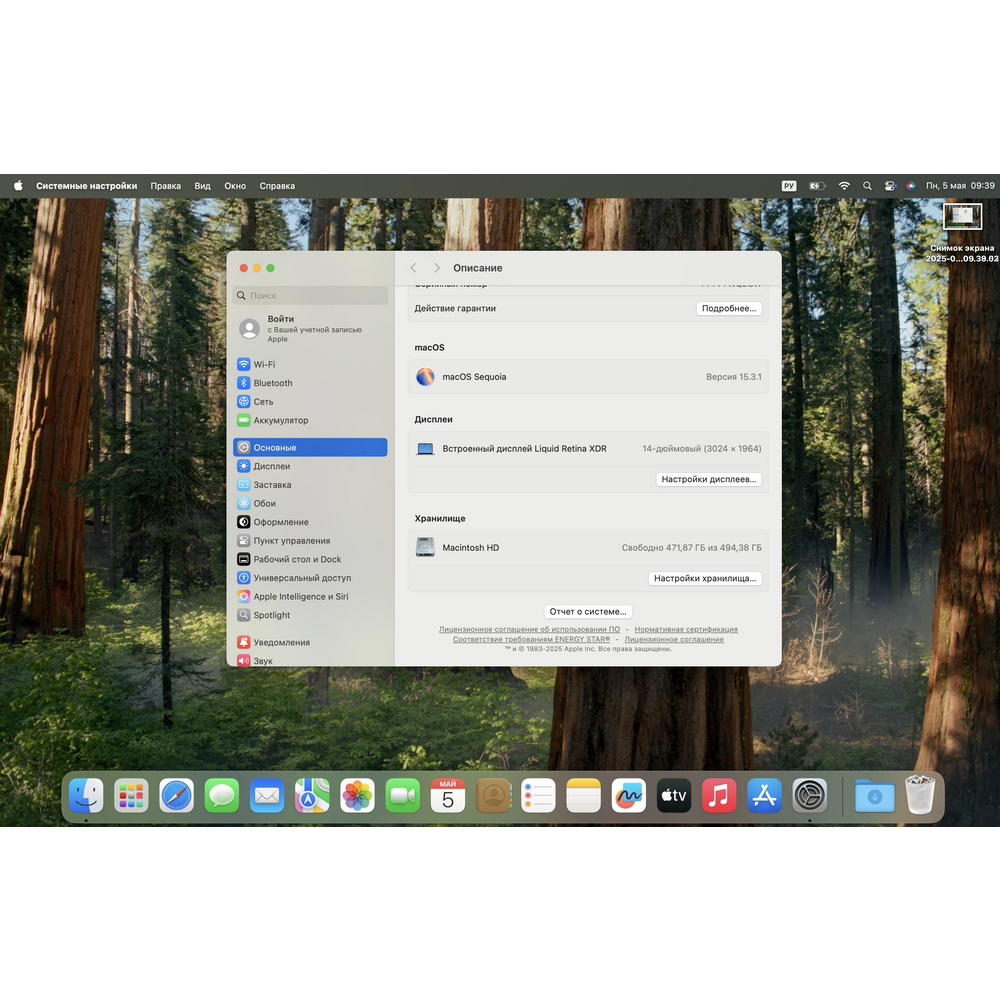Open Launchpad from the Dock
1000x1000 pixels.
131,795
